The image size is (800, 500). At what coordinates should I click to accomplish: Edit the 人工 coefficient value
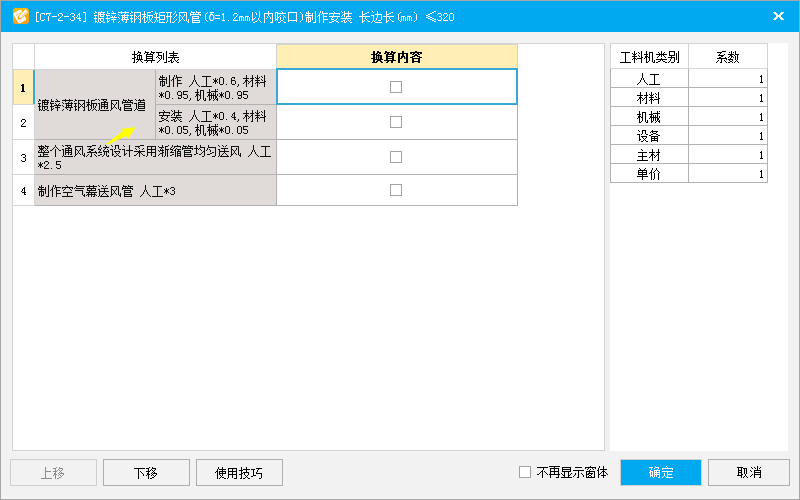(x=727, y=79)
